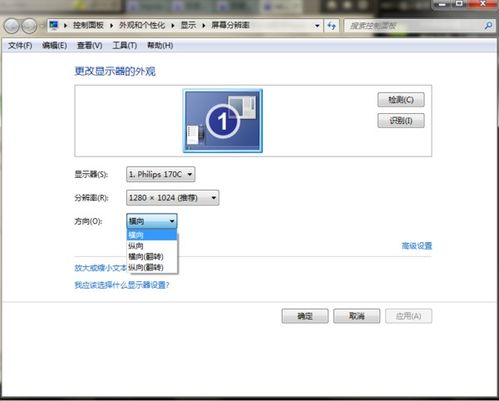The width and height of the screenshot is (499, 401).
Task: Click the Control Panel icon in address bar
Action: [54, 25]
